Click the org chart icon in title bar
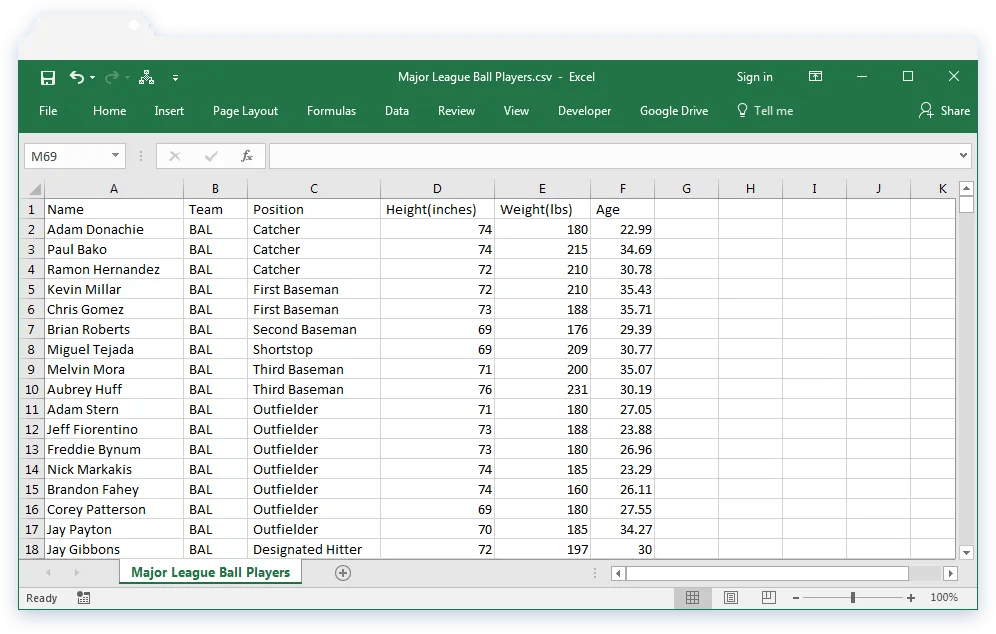 (147, 78)
